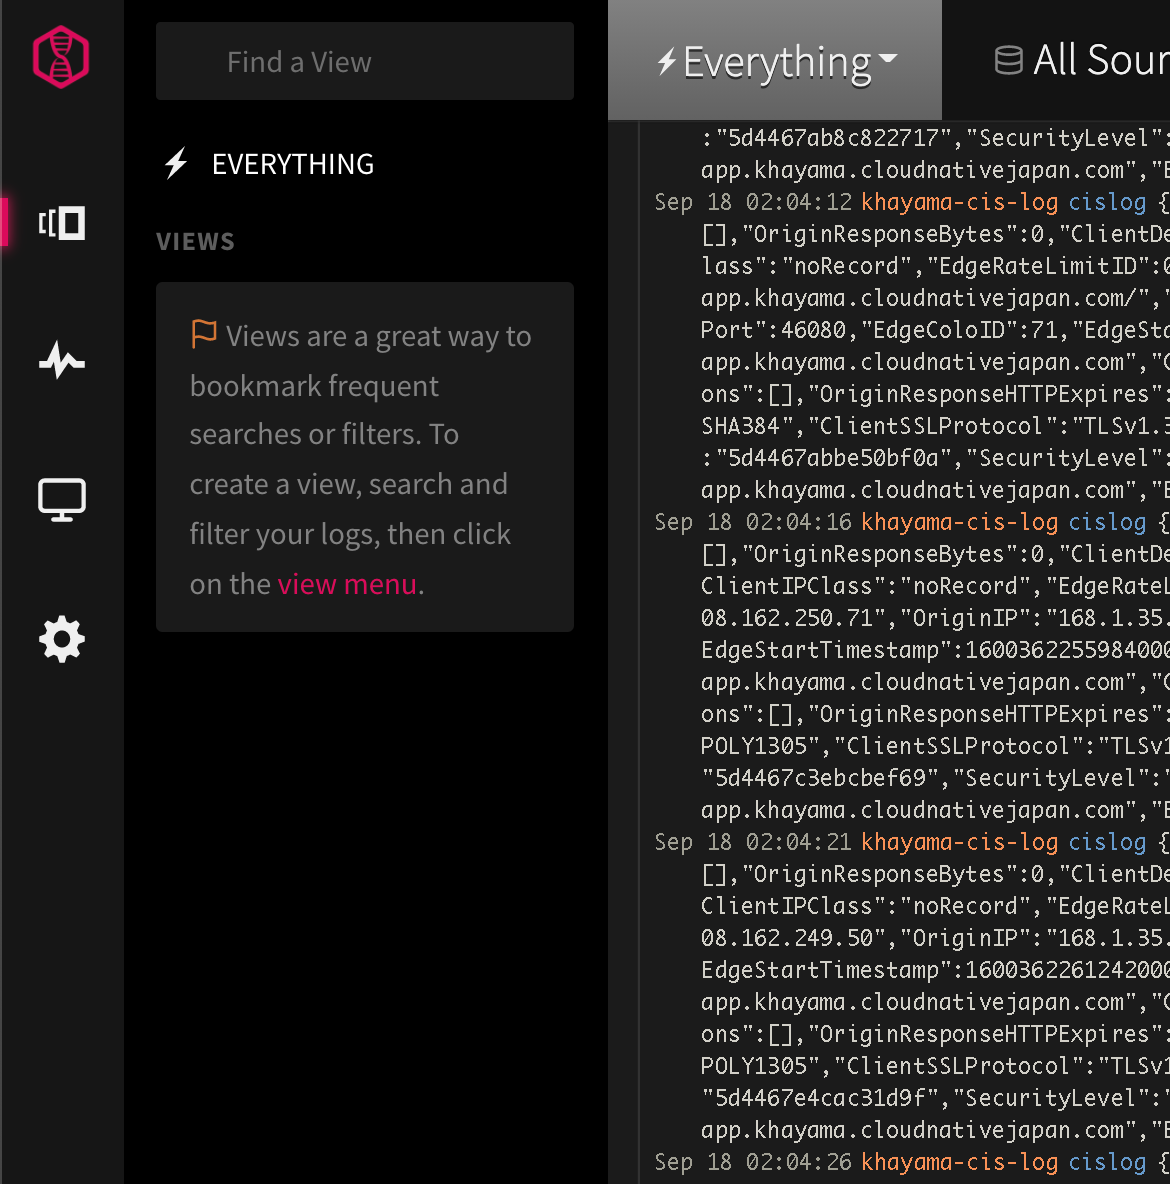Click log line with EdgeStartTimestamp 160036226124
This screenshot has height=1184, width=1170.
[x=935, y=970]
